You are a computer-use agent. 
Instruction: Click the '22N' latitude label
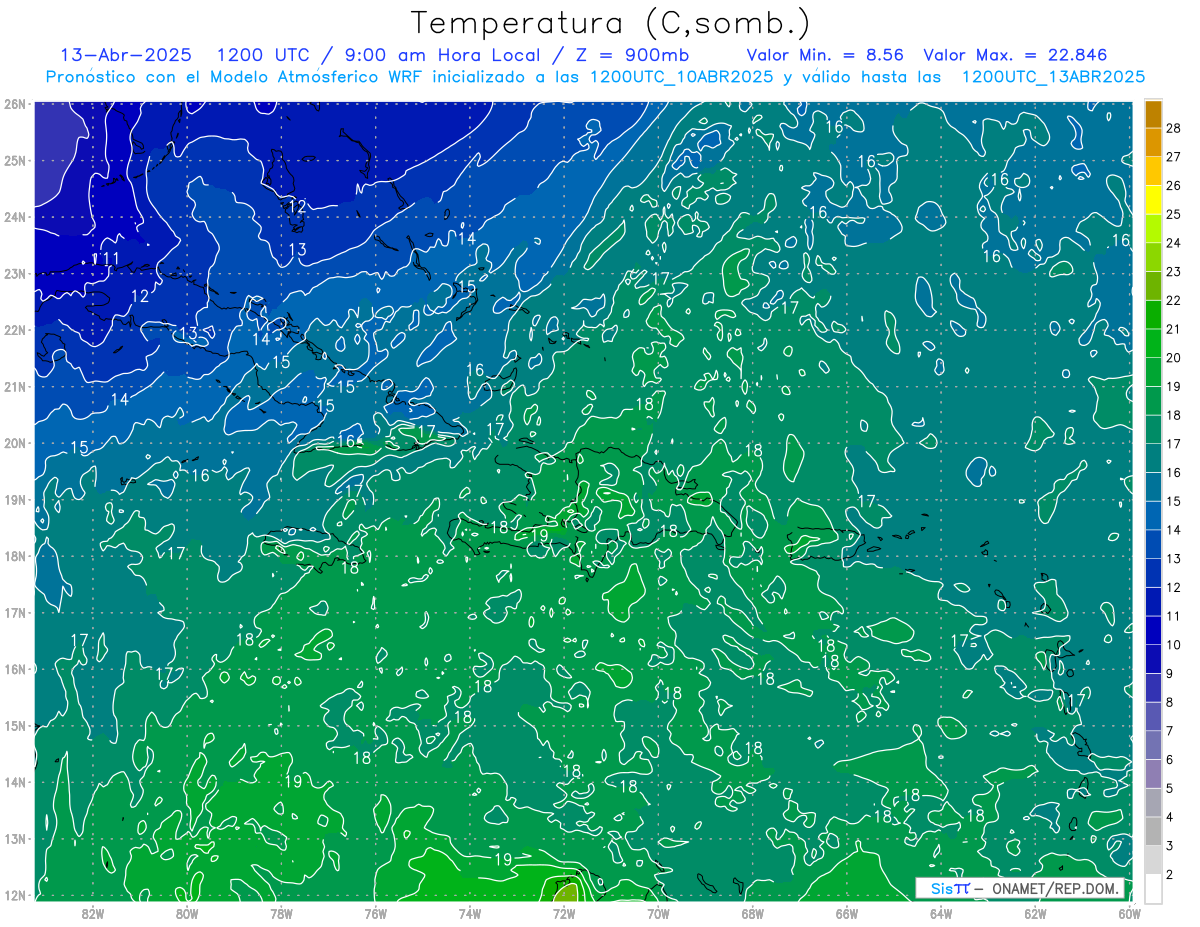[x=14, y=330]
